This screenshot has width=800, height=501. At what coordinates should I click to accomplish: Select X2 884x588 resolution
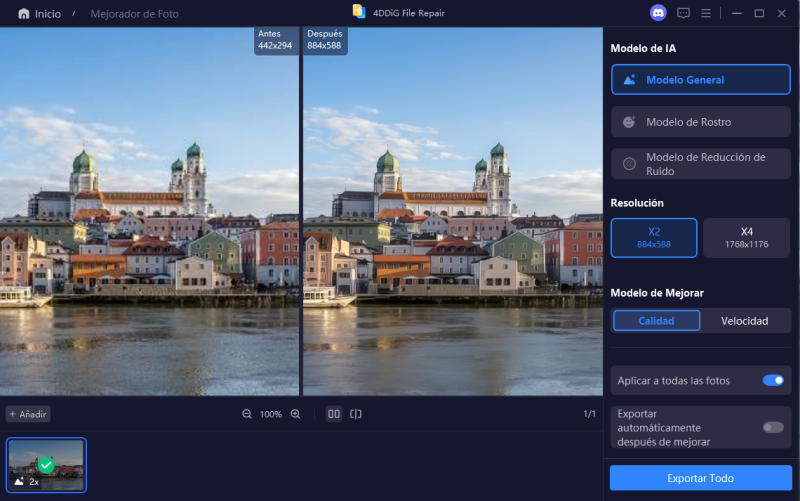tap(654, 237)
